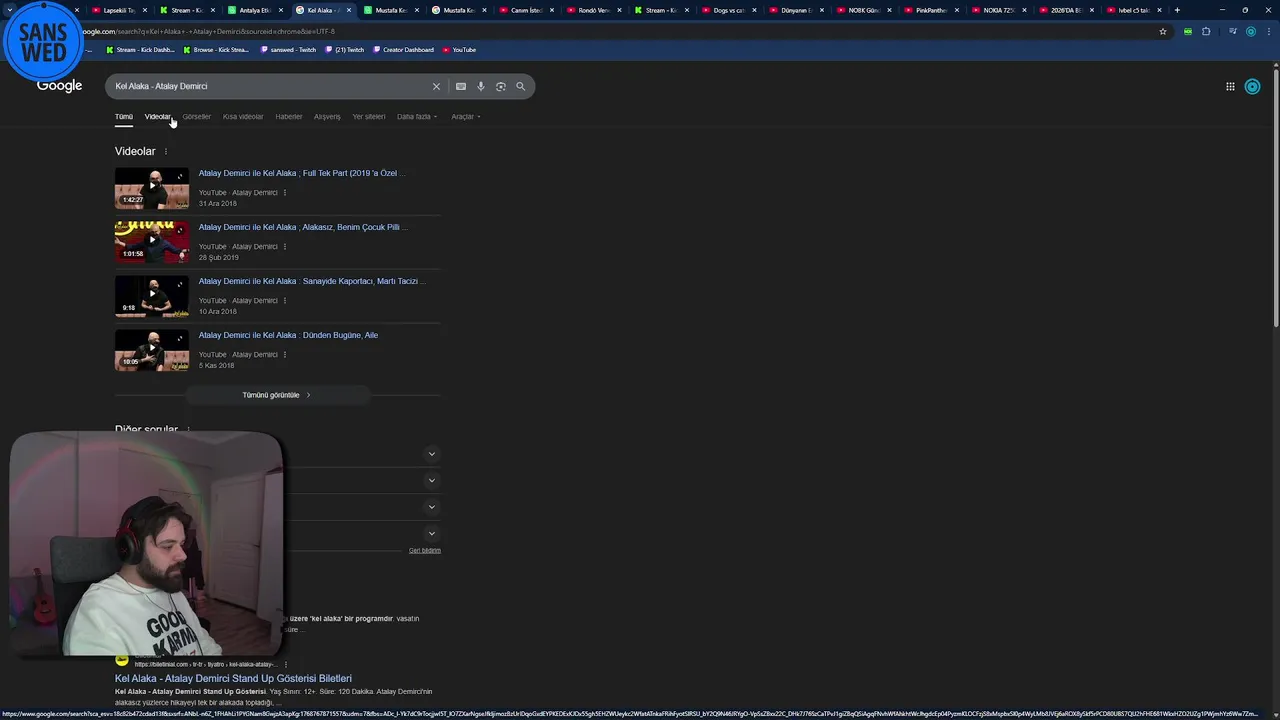Focus the Kel Alaka - Atalay Demirci search field

(x=270, y=86)
